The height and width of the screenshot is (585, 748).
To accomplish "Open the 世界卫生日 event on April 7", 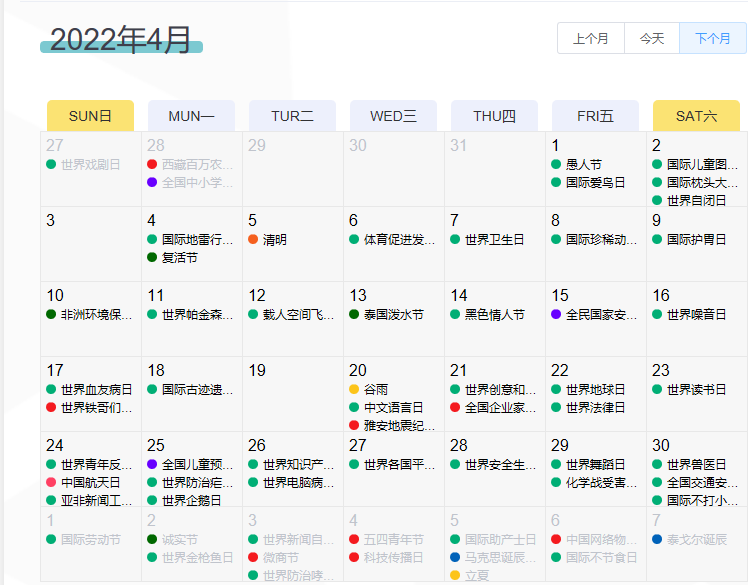I will pyautogui.click(x=494, y=240).
